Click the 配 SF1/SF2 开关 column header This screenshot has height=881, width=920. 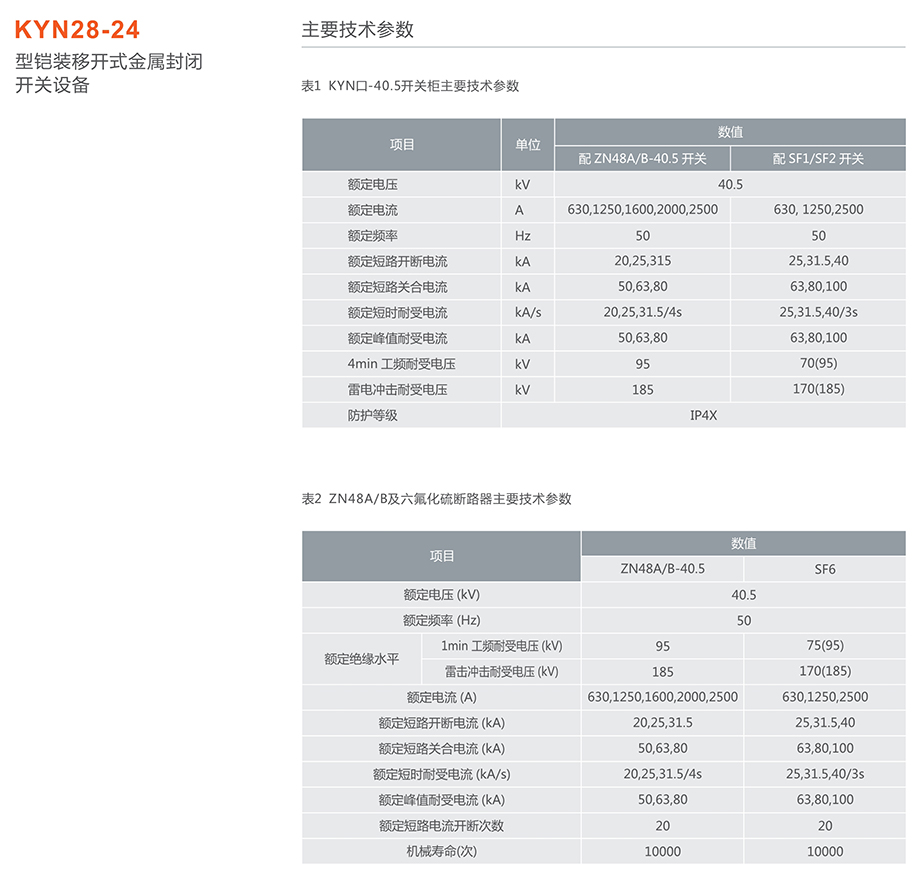[x=818, y=159]
